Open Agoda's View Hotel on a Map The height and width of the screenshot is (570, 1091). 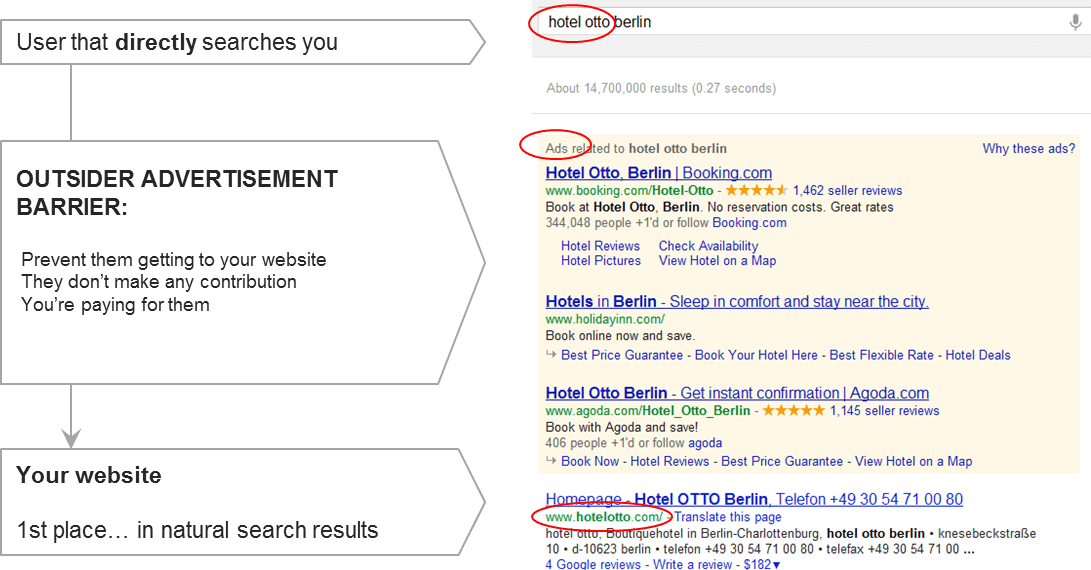click(914, 461)
